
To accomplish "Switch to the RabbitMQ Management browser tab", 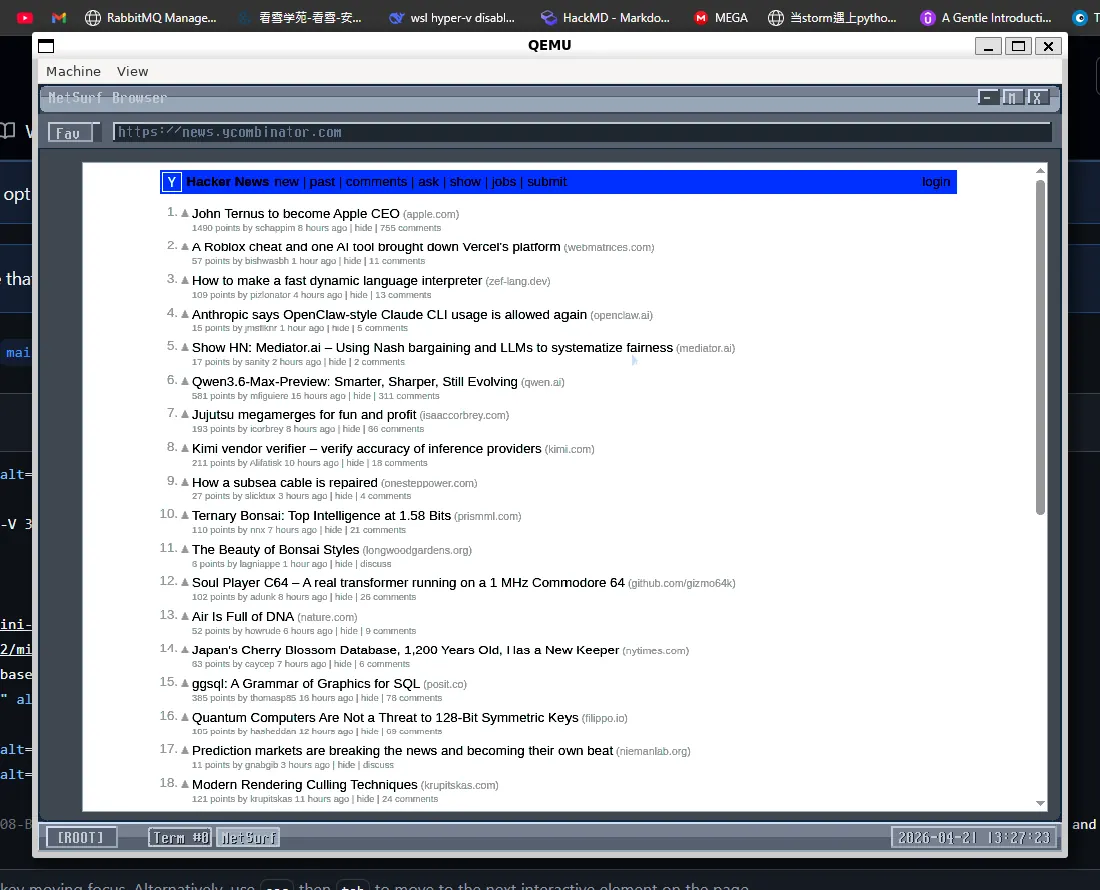I will pyautogui.click(x=151, y=18).
